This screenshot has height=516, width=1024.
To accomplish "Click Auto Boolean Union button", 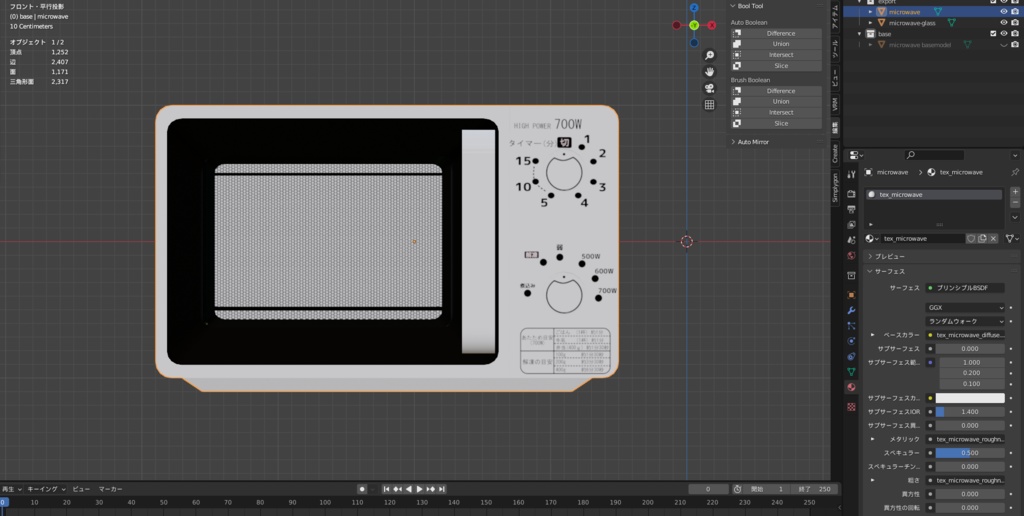I will point(776,44).
